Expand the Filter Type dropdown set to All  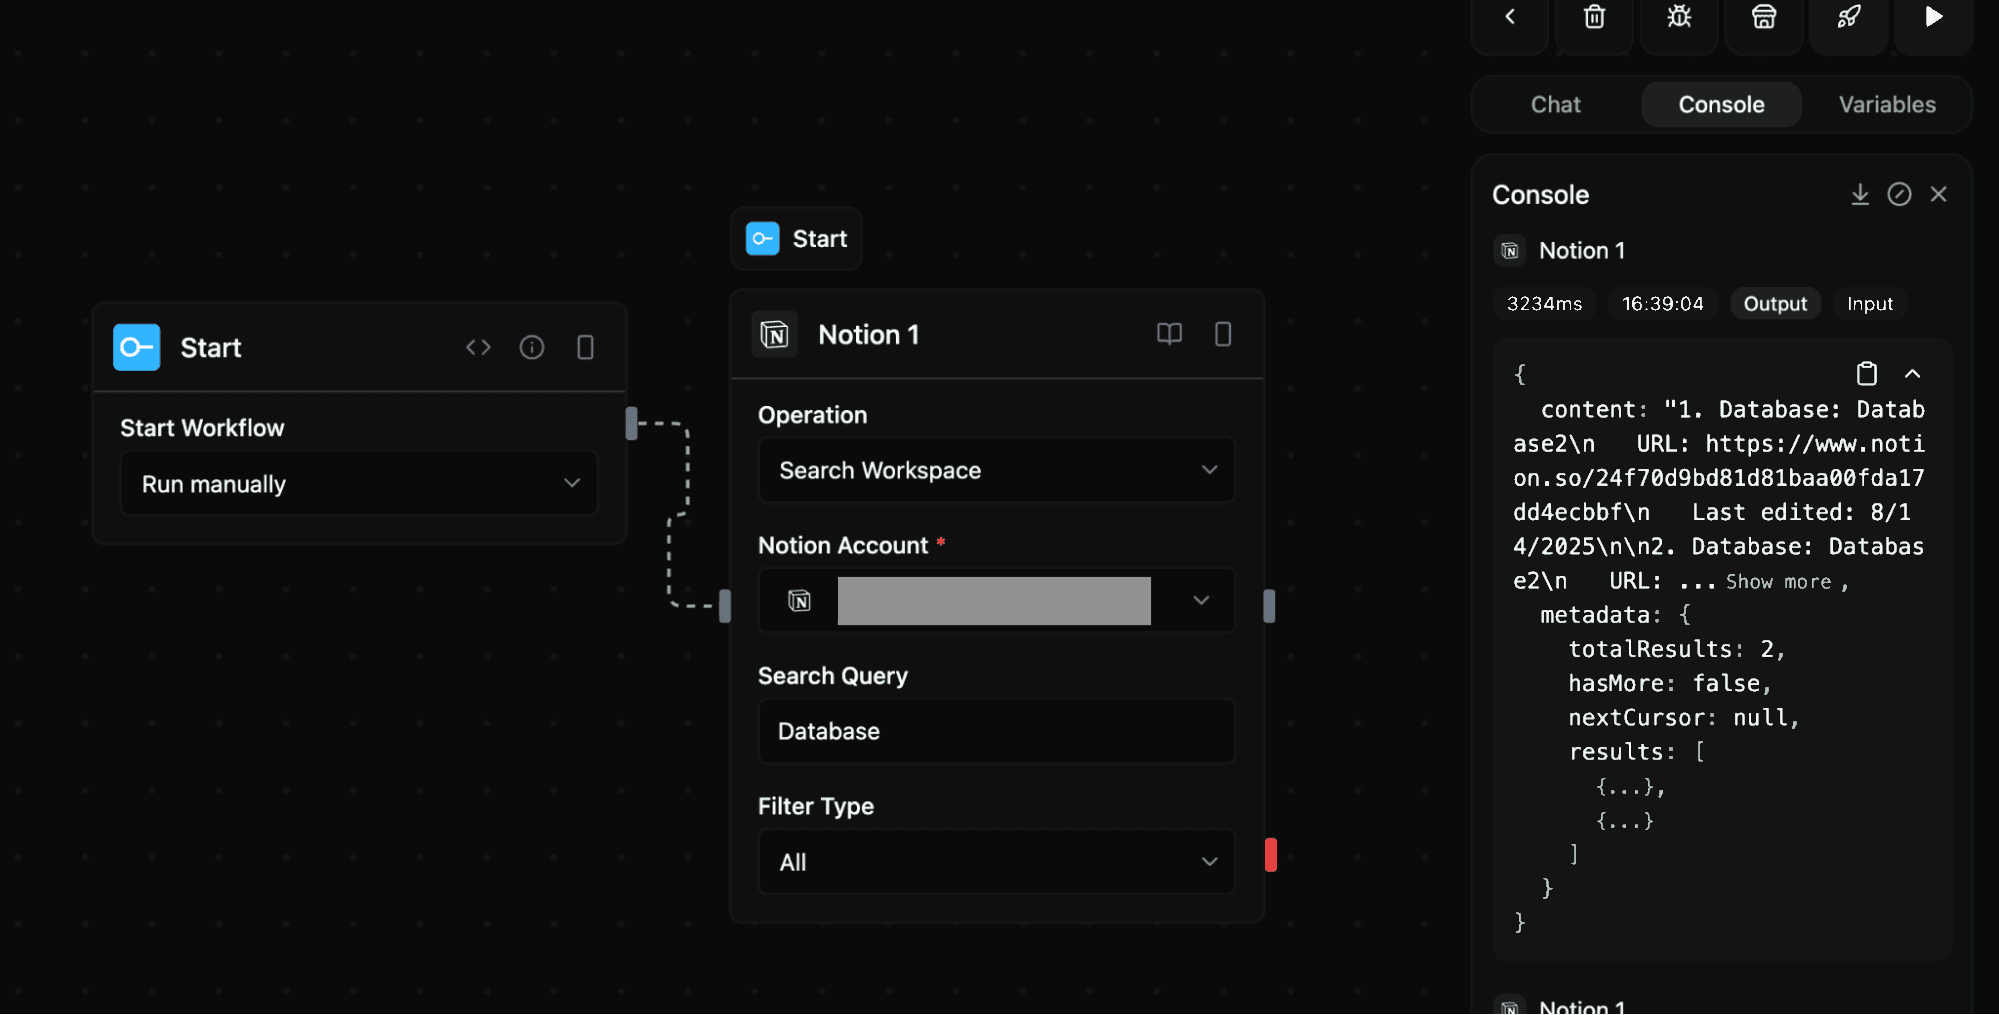[996, 861]
